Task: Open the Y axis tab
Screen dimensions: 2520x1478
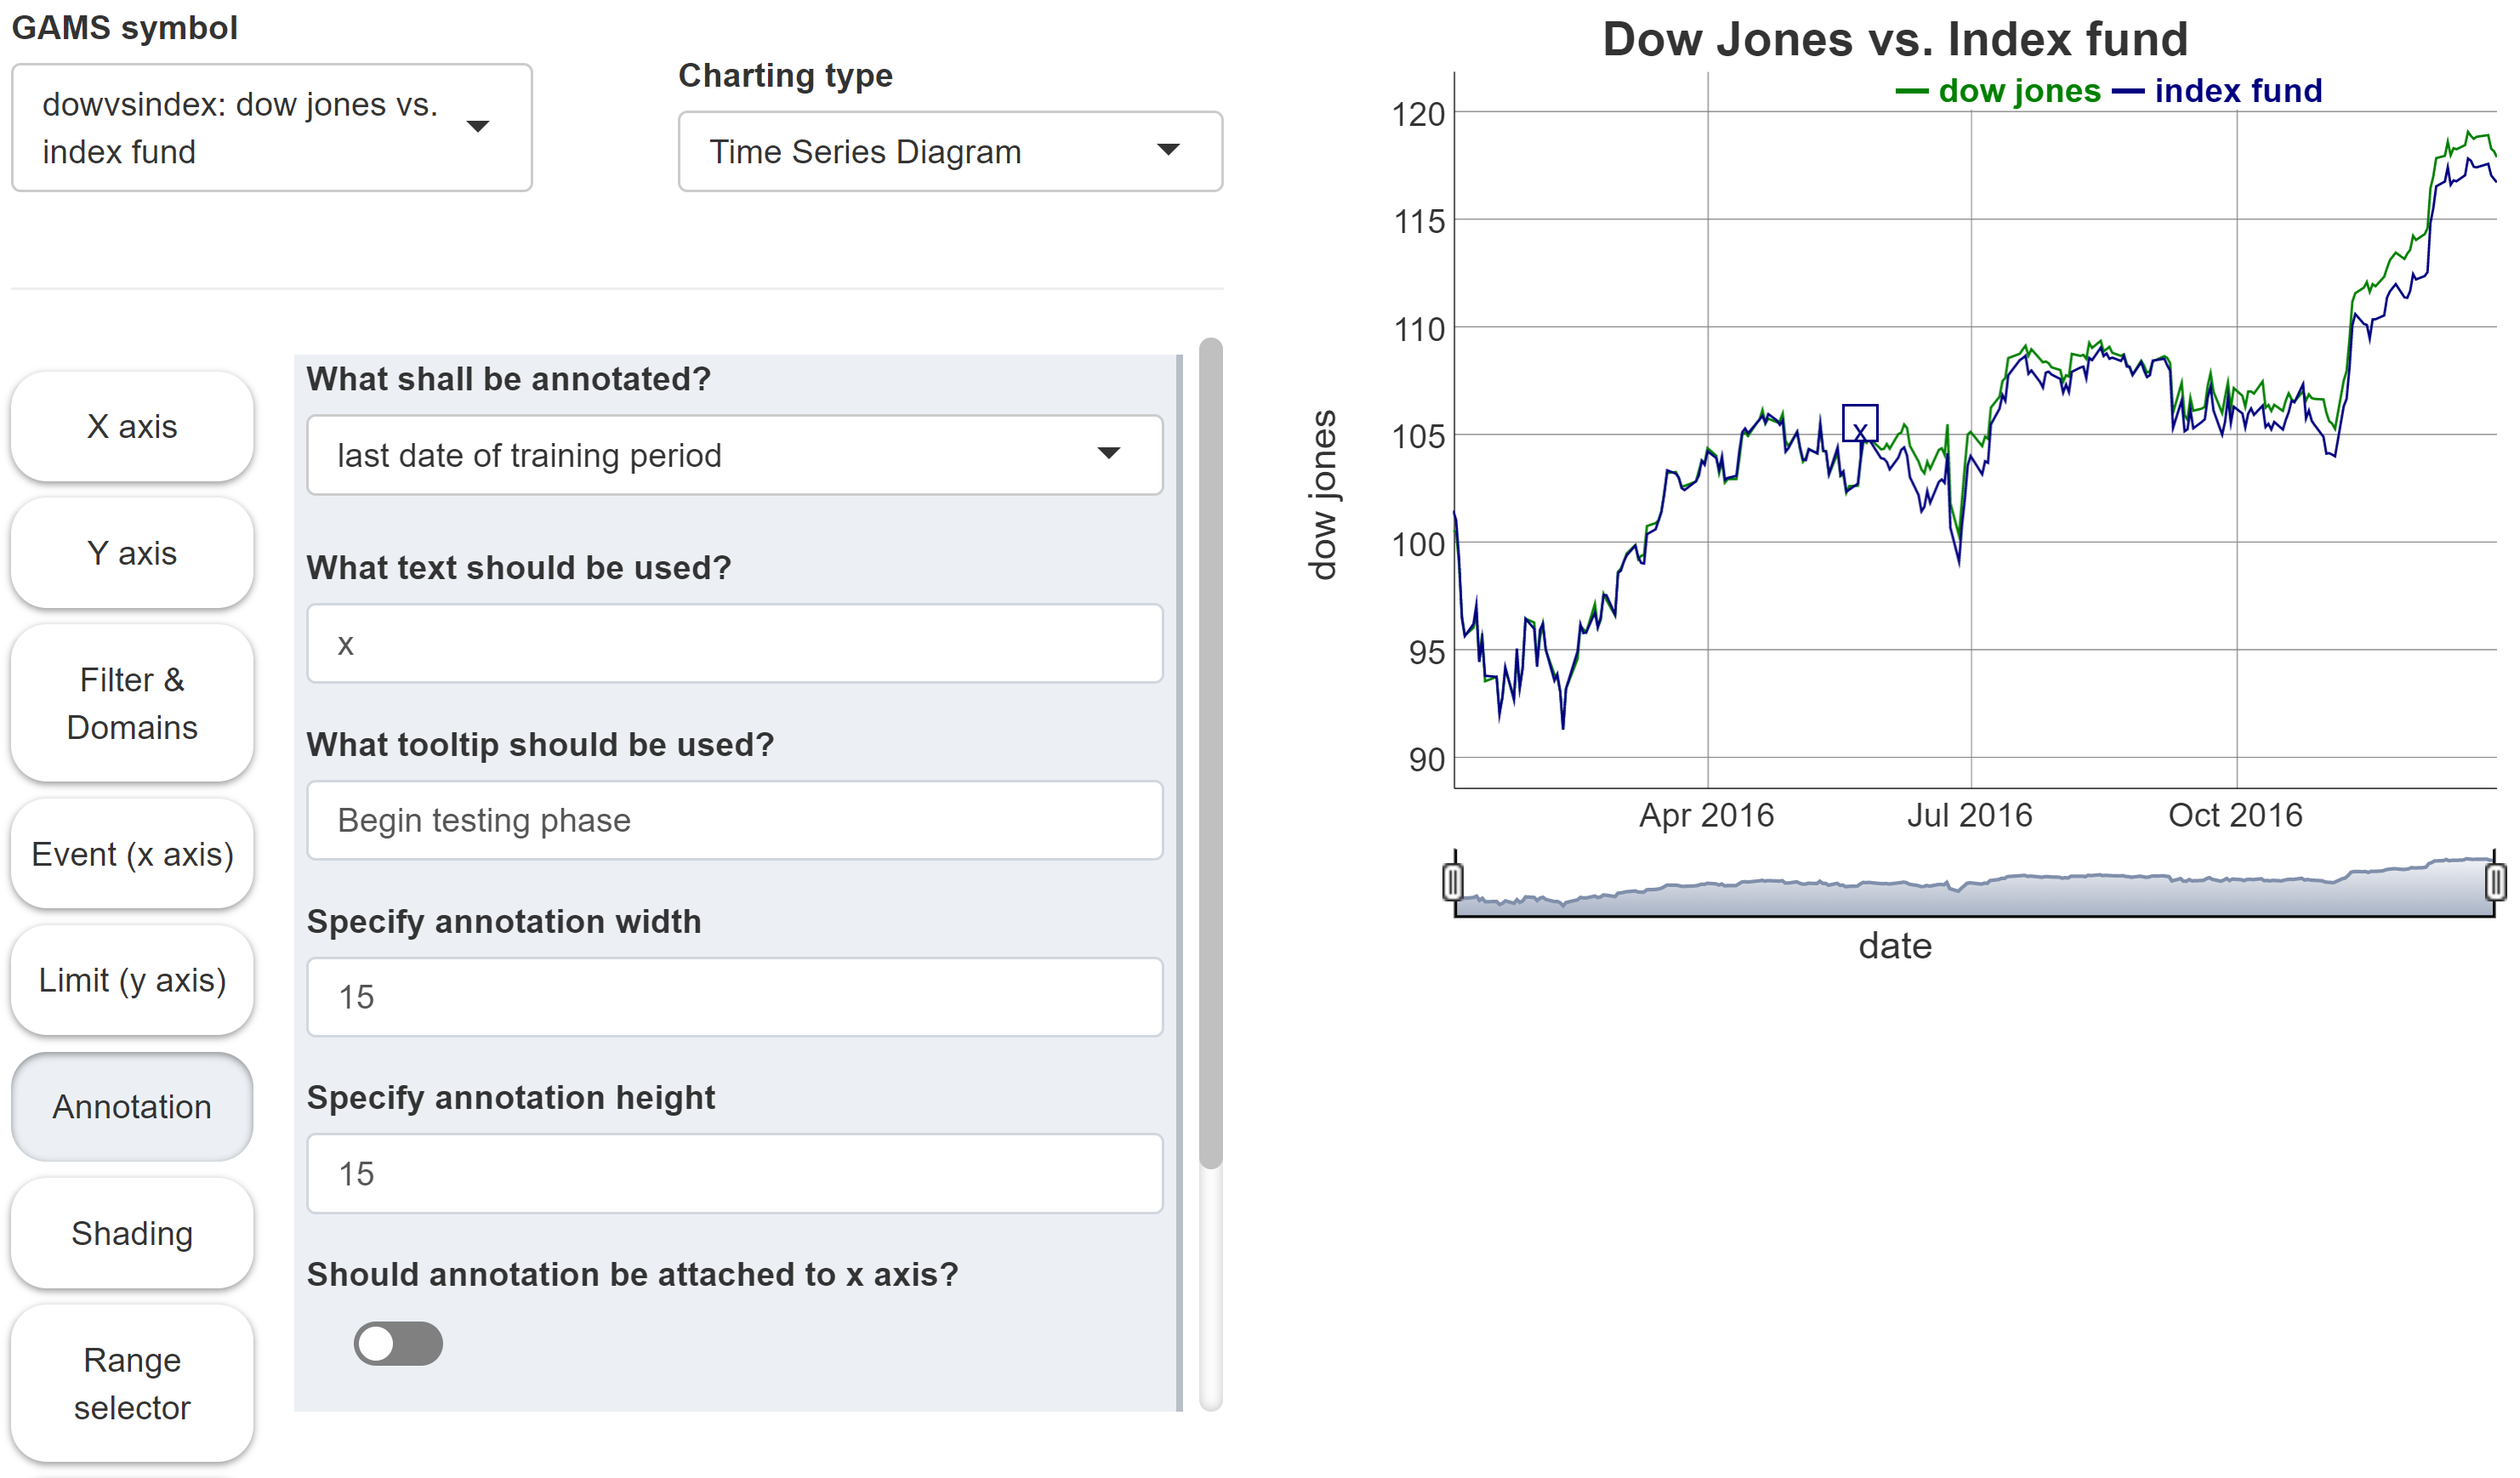Action: [x=132, y=553]
